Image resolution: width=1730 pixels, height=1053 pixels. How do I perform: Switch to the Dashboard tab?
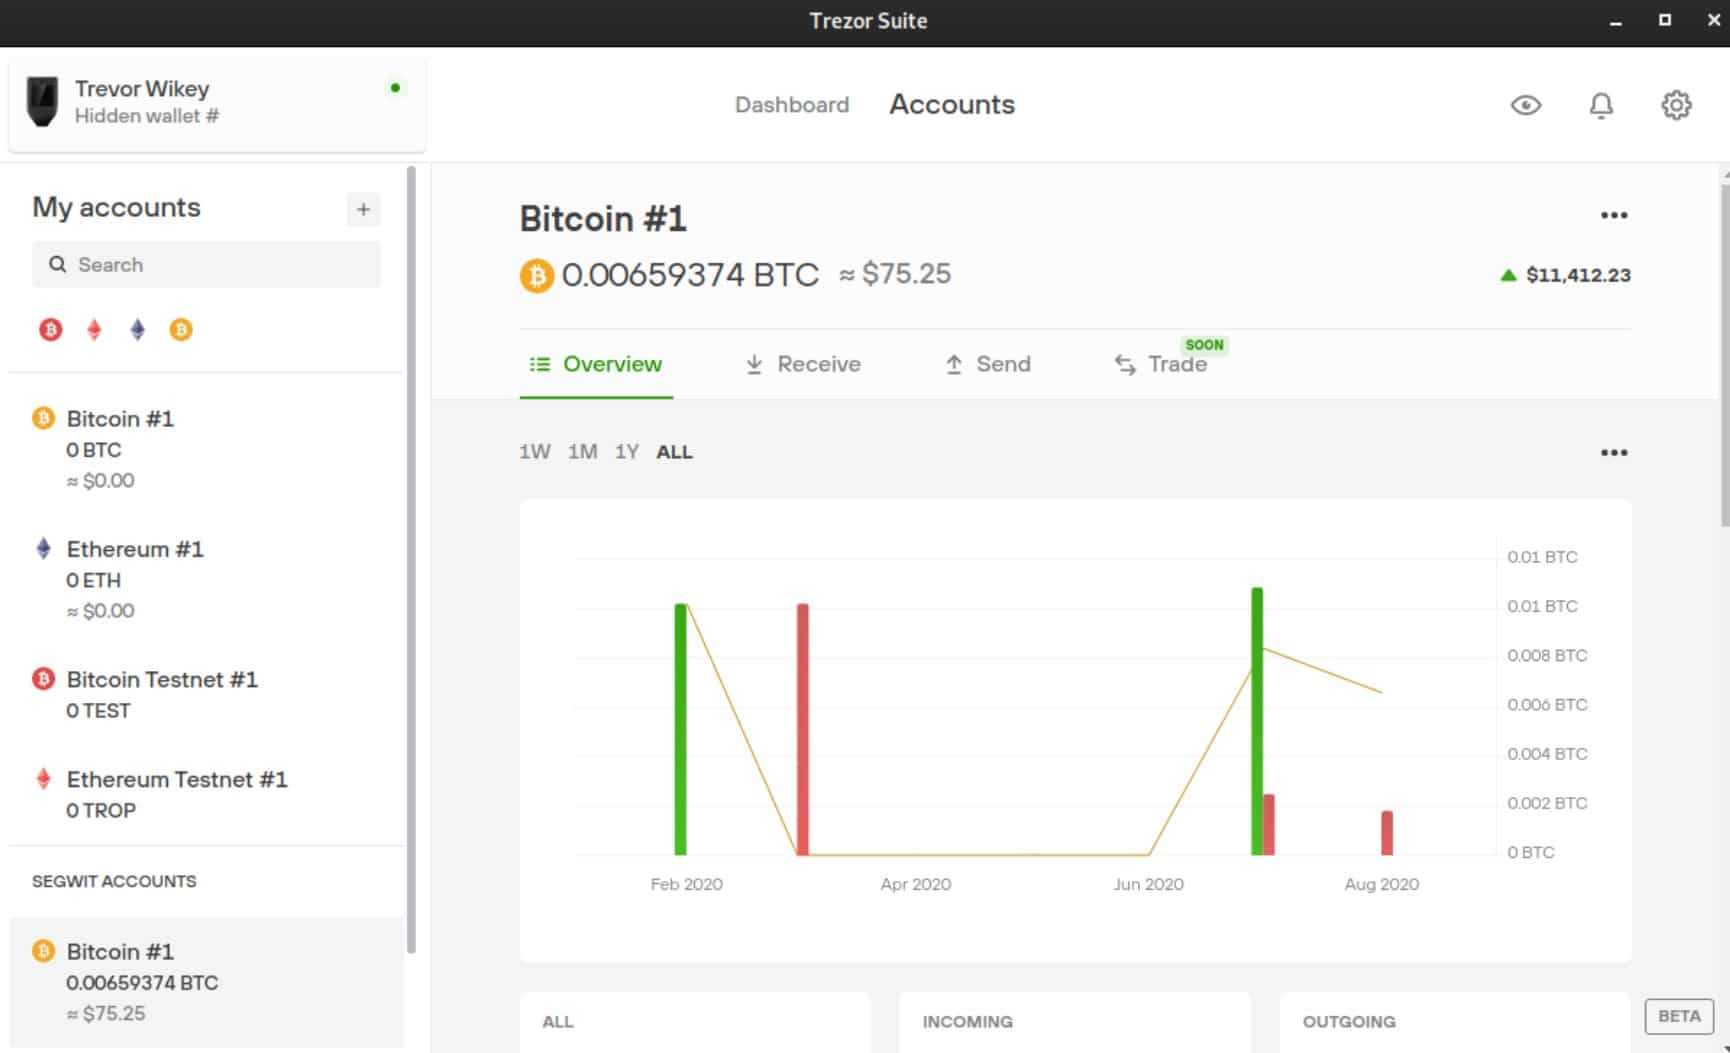coord(791,105)
